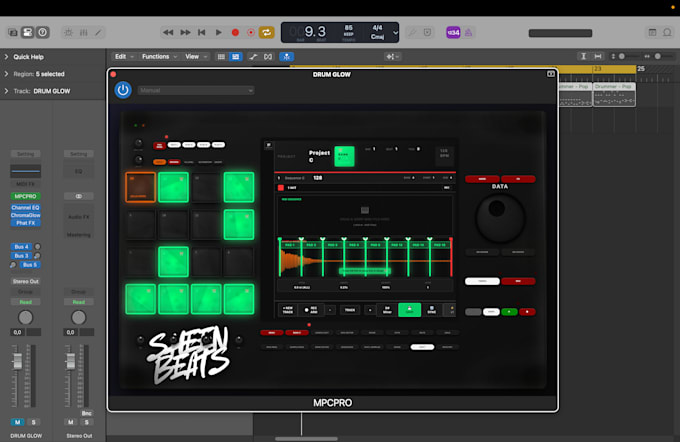The width and height of the screenshot is (680, 442).
Task: Open the Mixer button in MPC screen
Action: point(387,310)
